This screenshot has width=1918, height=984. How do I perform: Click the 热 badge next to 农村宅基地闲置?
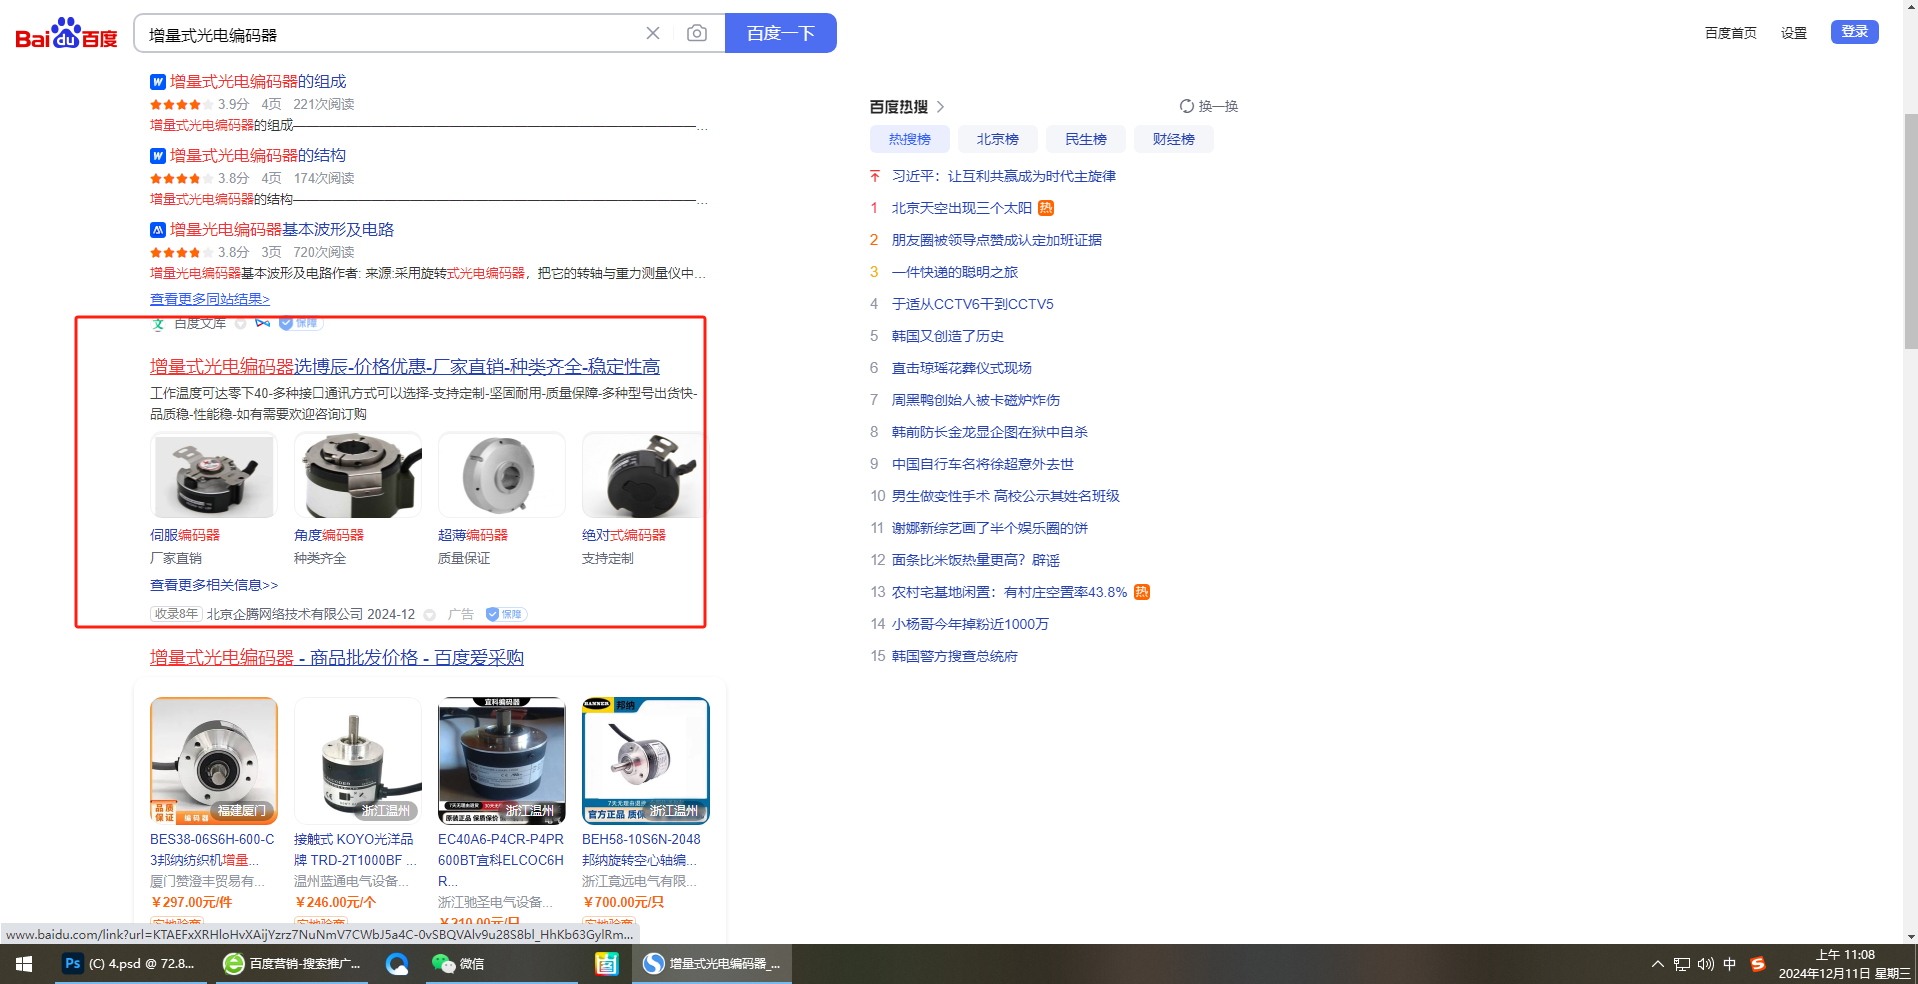(1142, 592)
